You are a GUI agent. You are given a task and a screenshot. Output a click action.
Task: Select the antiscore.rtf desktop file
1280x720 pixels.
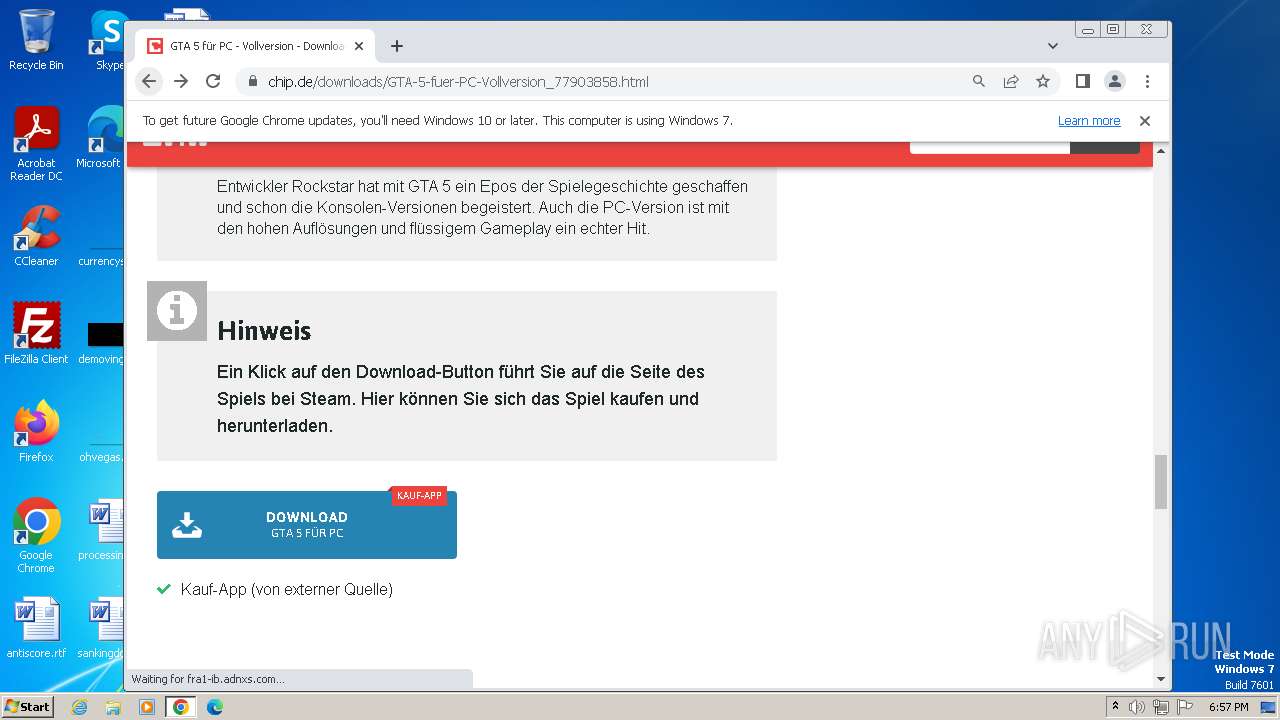tap(36, 628)
